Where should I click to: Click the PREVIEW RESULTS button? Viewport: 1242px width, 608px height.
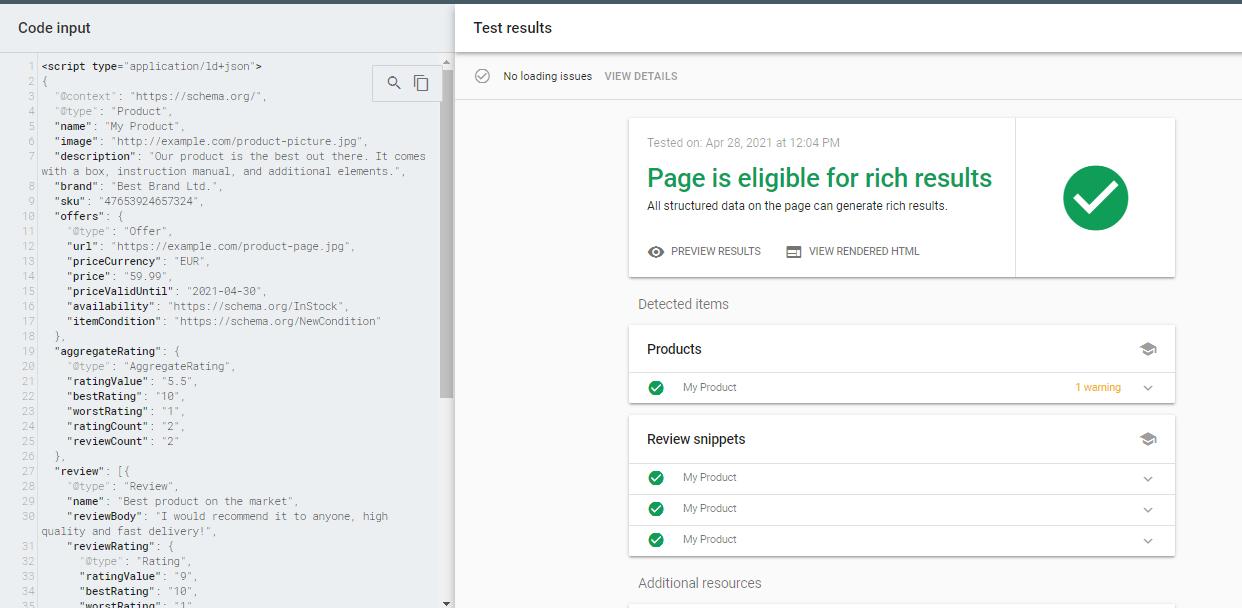pyautogui.click(x=716, y=252)
